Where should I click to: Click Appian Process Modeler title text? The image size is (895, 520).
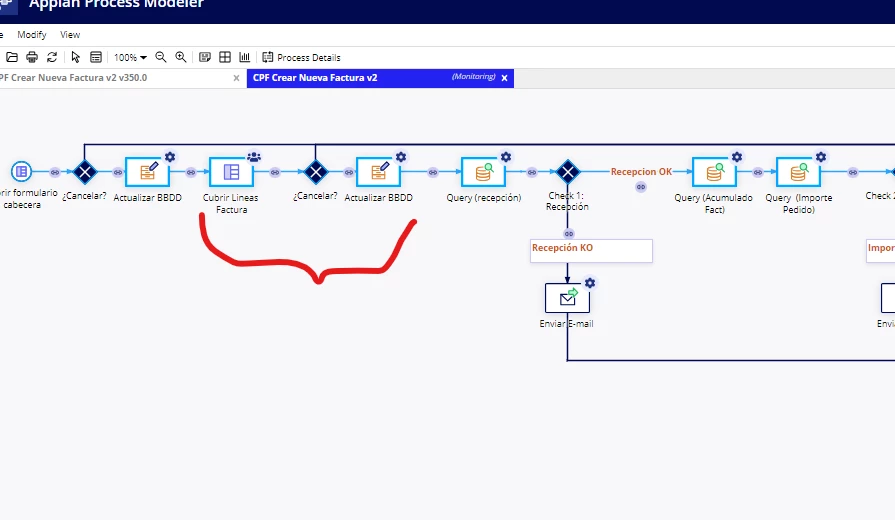(116, 4)
